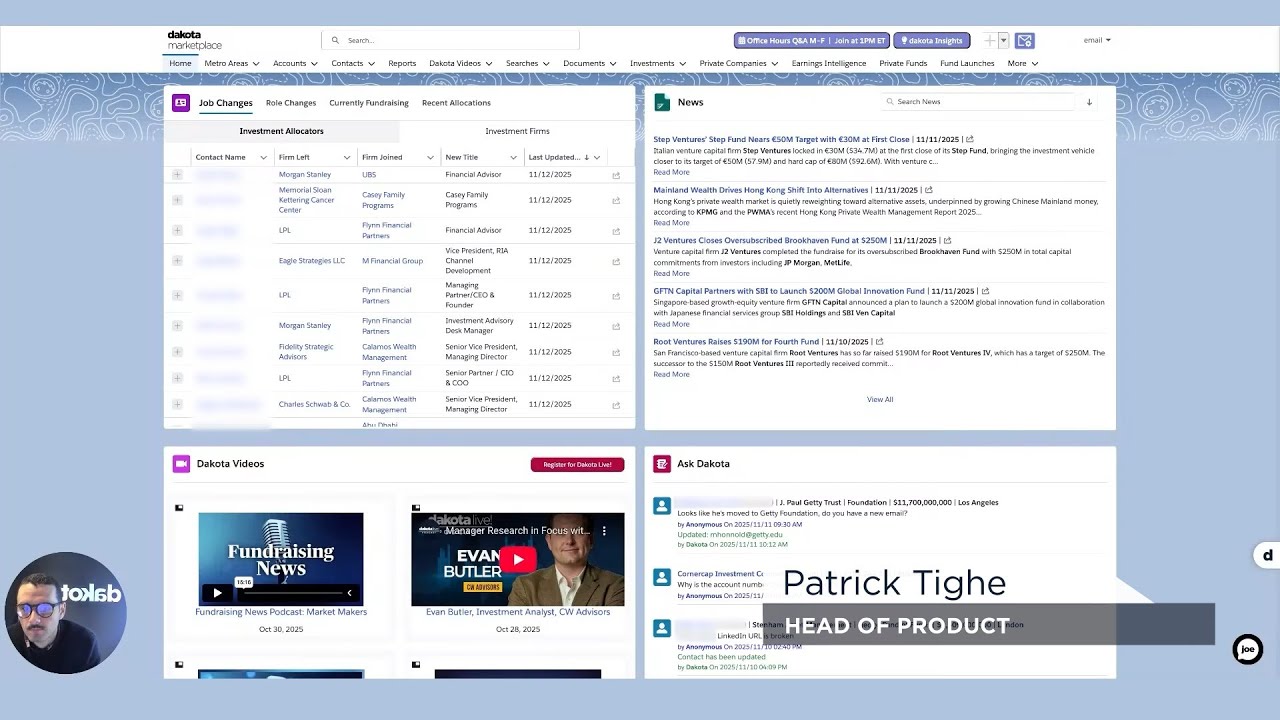Screen dimensions: 1280x720
Task: Click the Dakota Videos panel icon
Action: (x=181, y=463)
